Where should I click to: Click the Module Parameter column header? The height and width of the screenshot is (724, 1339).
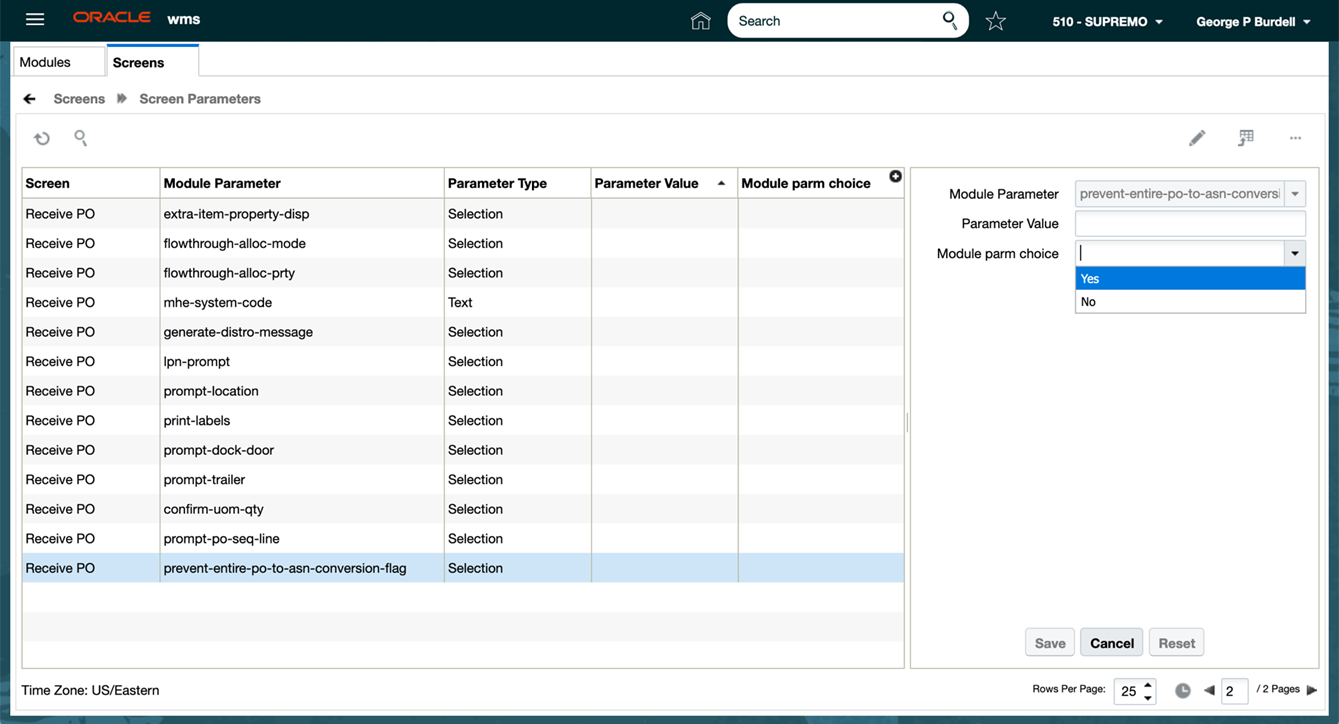coord(302,183)
